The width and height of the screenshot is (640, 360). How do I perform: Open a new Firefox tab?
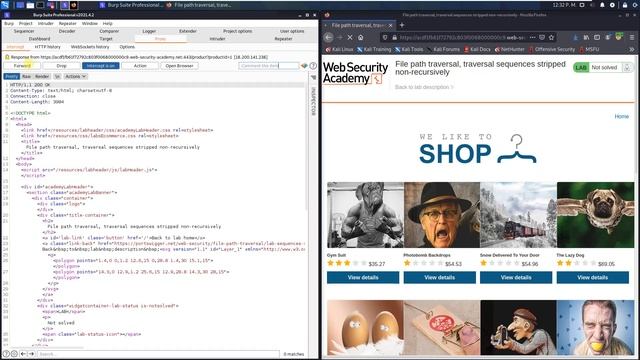tap(402, 25)
